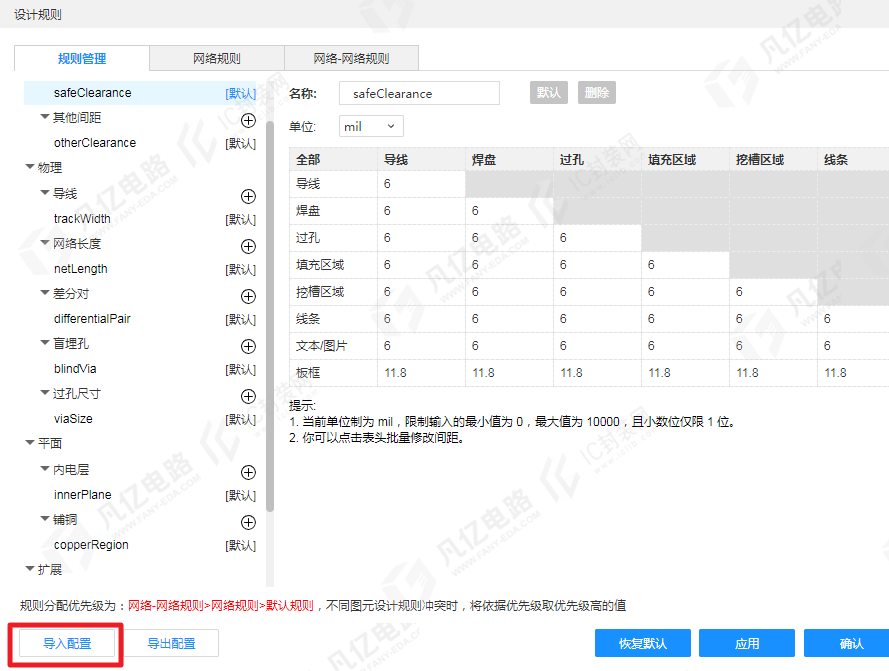Collapse the 物理 category
This screenshot has height=671, width=889.
click(30, 167)
